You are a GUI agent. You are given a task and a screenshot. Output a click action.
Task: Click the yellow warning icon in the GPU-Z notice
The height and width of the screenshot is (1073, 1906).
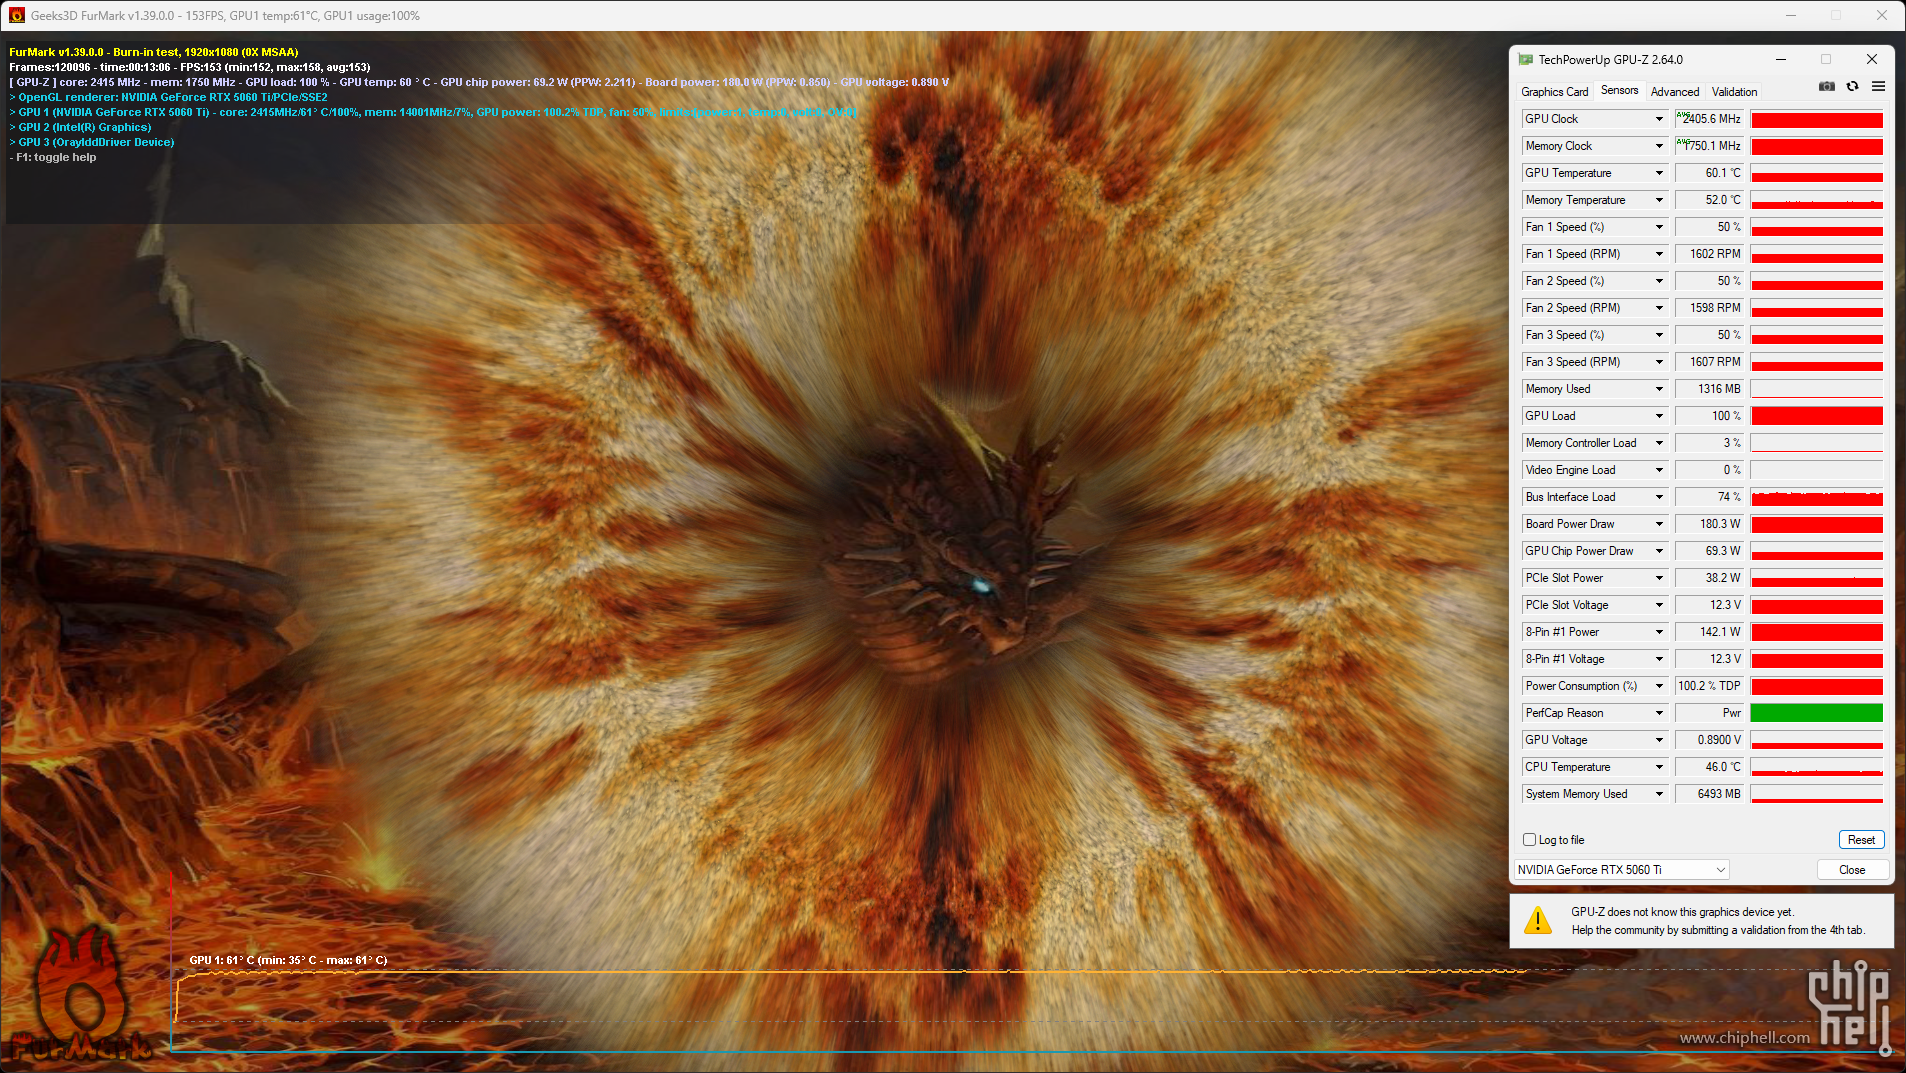point(1538,921)
